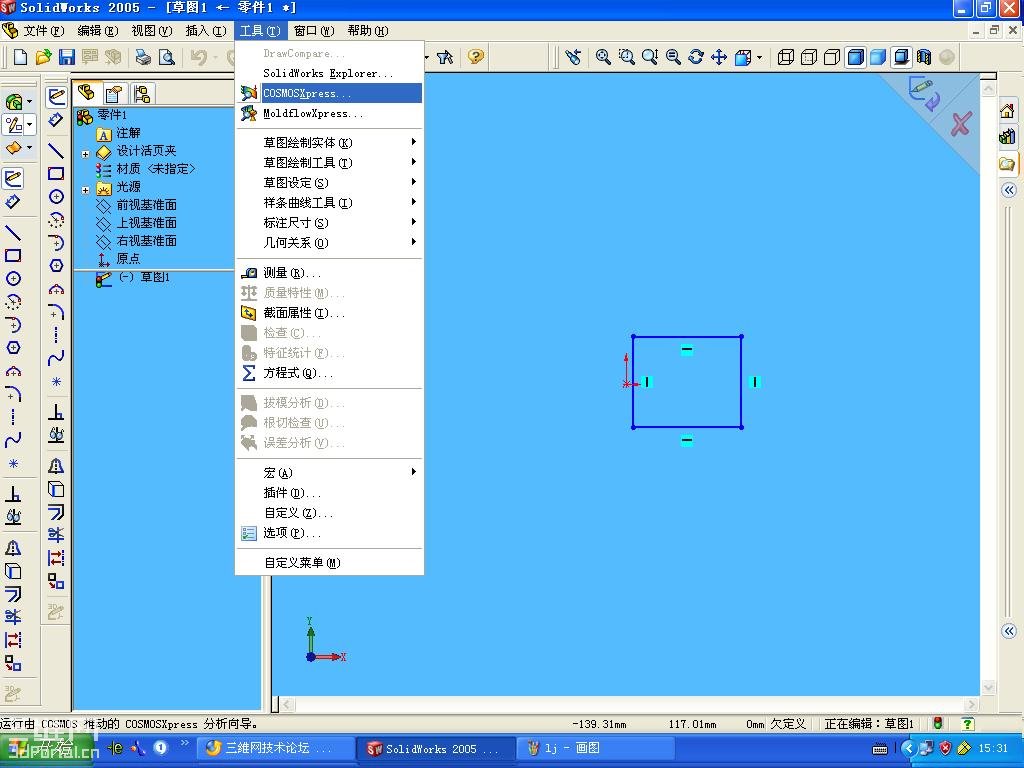1024x768 pixels.
Task: Open the Sketch toolbar flyout arrow
Action: [x=29, y=124]
